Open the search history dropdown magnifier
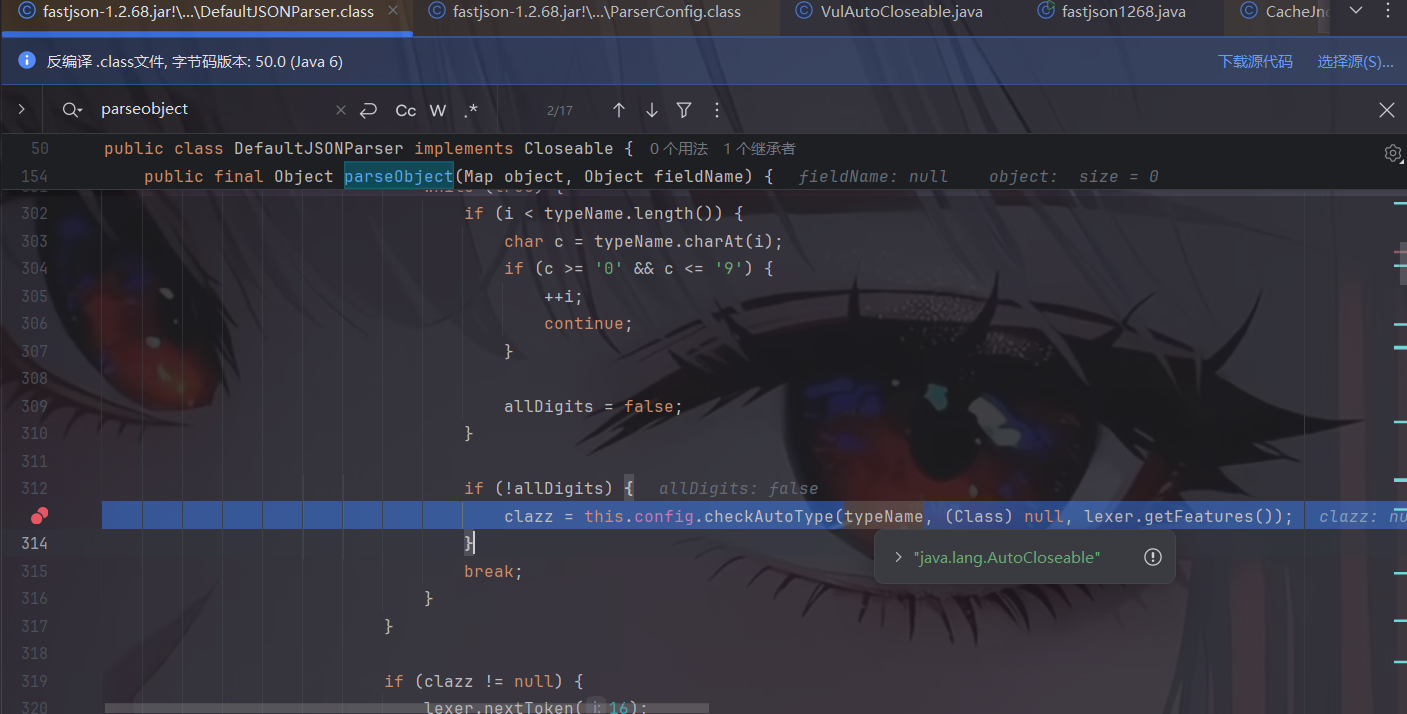 tap(72, 110)
